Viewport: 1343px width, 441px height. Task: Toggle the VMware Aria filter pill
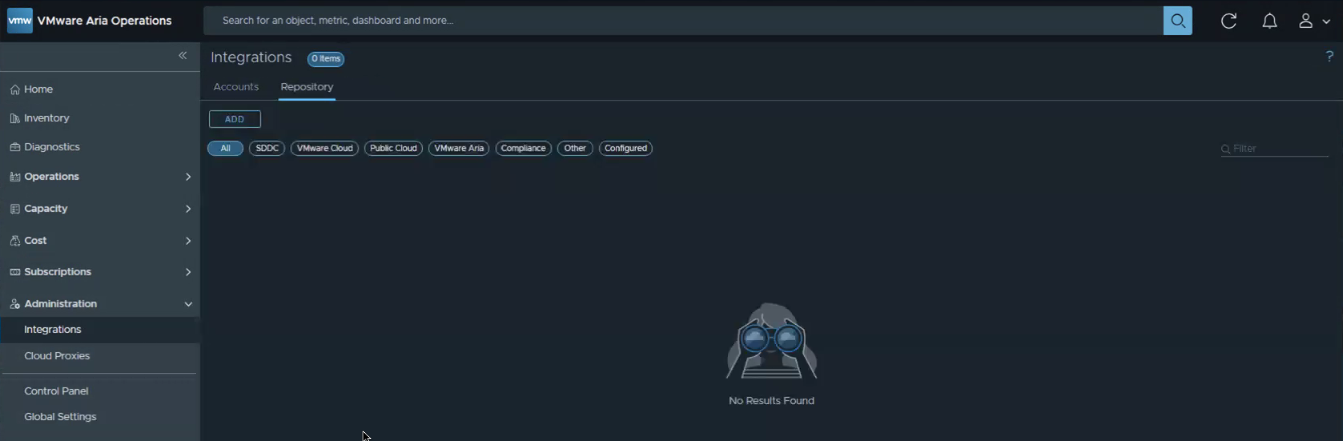point(459,148)
